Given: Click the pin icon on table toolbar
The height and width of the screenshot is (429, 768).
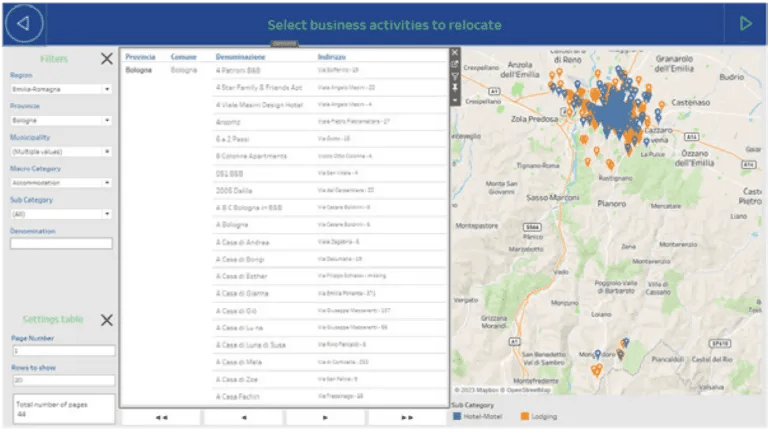Looking at the screenshot, I should coord(455,88).
